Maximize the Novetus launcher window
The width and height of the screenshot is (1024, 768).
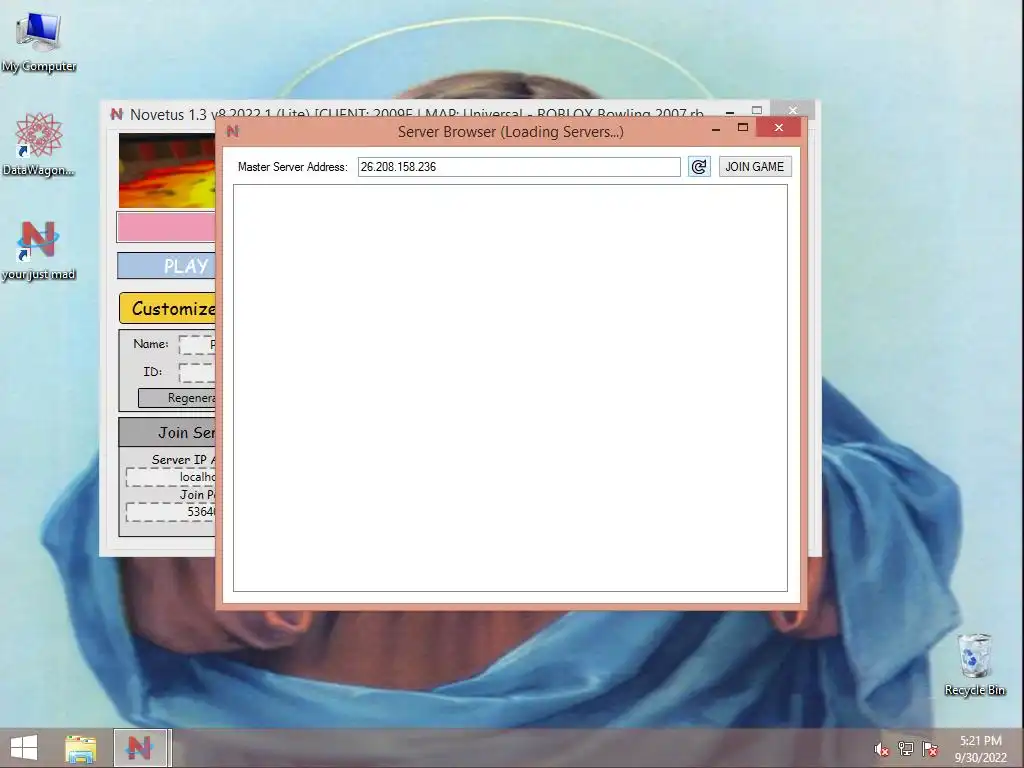(757, 110)
